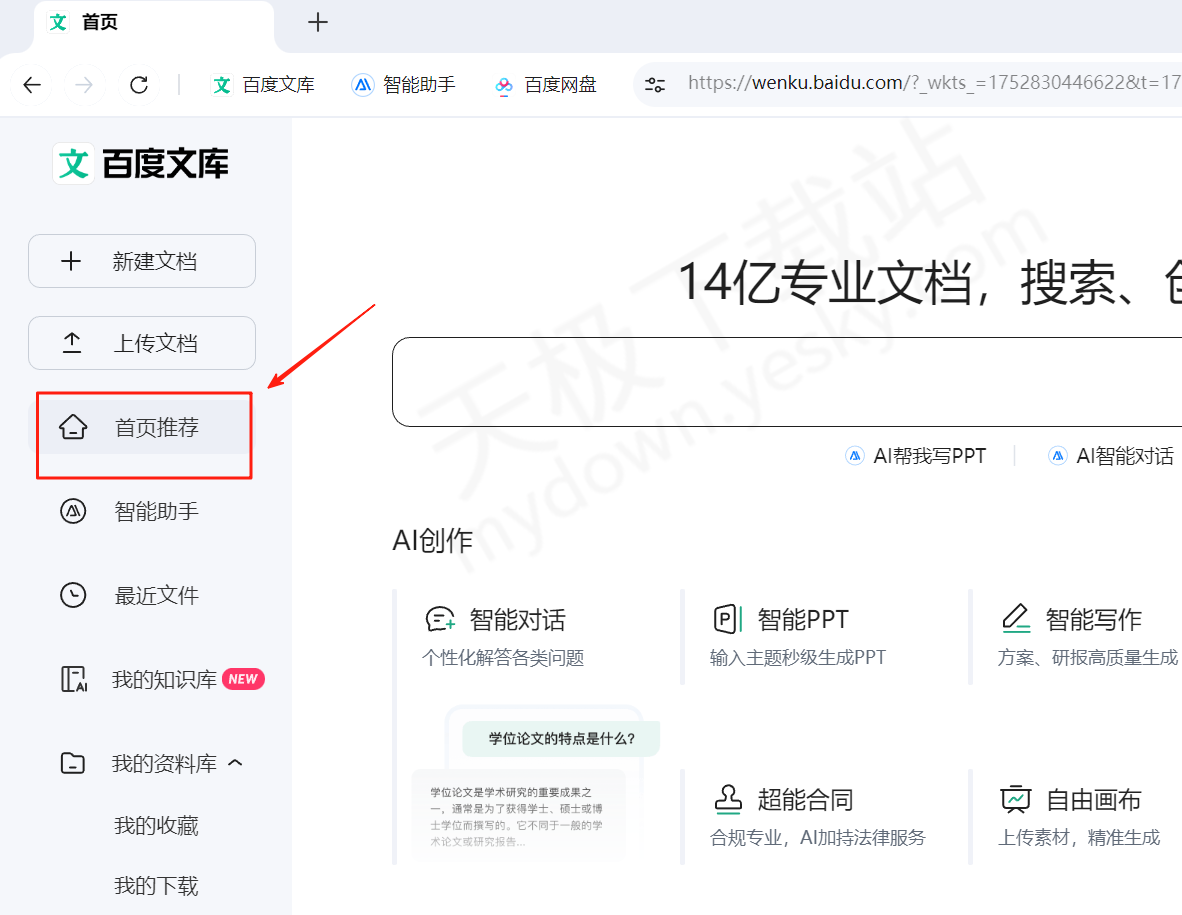Collapse 我的资料库 with its chevron arrow
The image size is (1182, 915).
(x=235, y=763)
